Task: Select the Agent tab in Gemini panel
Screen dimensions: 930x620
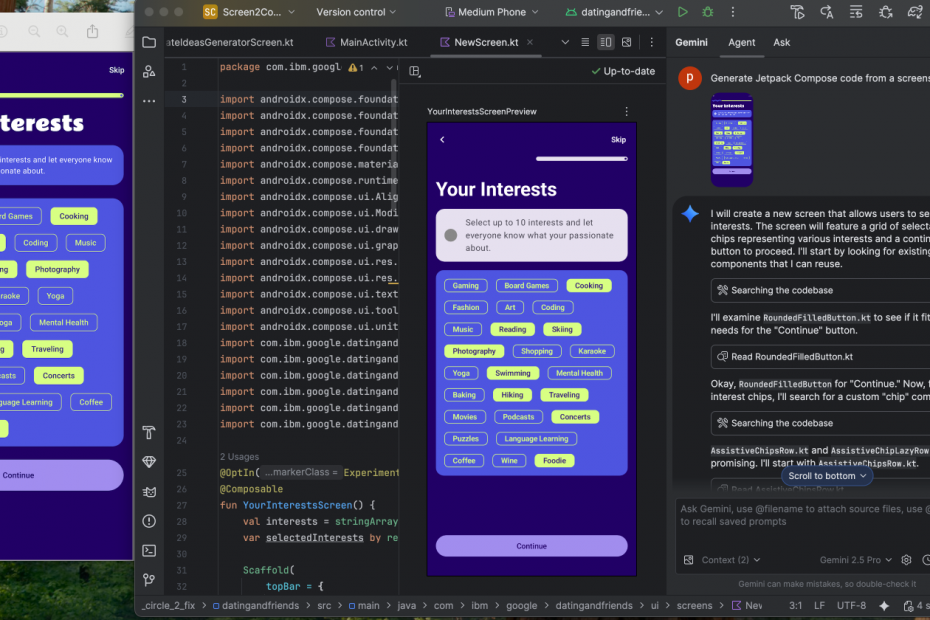Action: coord(741,43)
